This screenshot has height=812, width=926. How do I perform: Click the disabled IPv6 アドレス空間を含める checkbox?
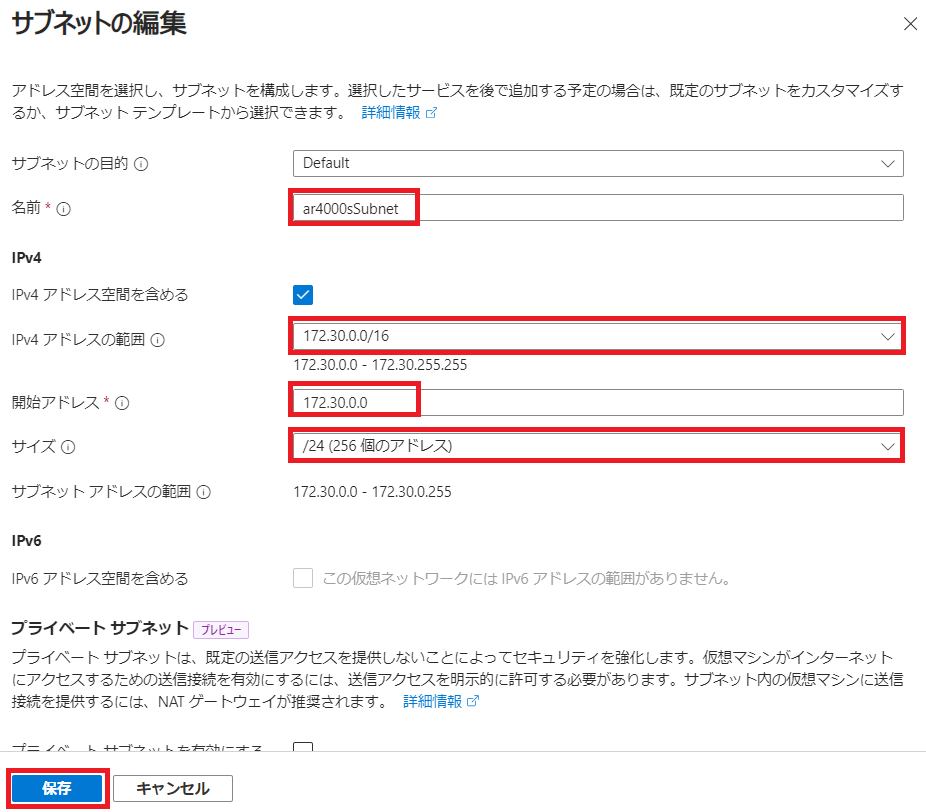click(x=303, y=578)
